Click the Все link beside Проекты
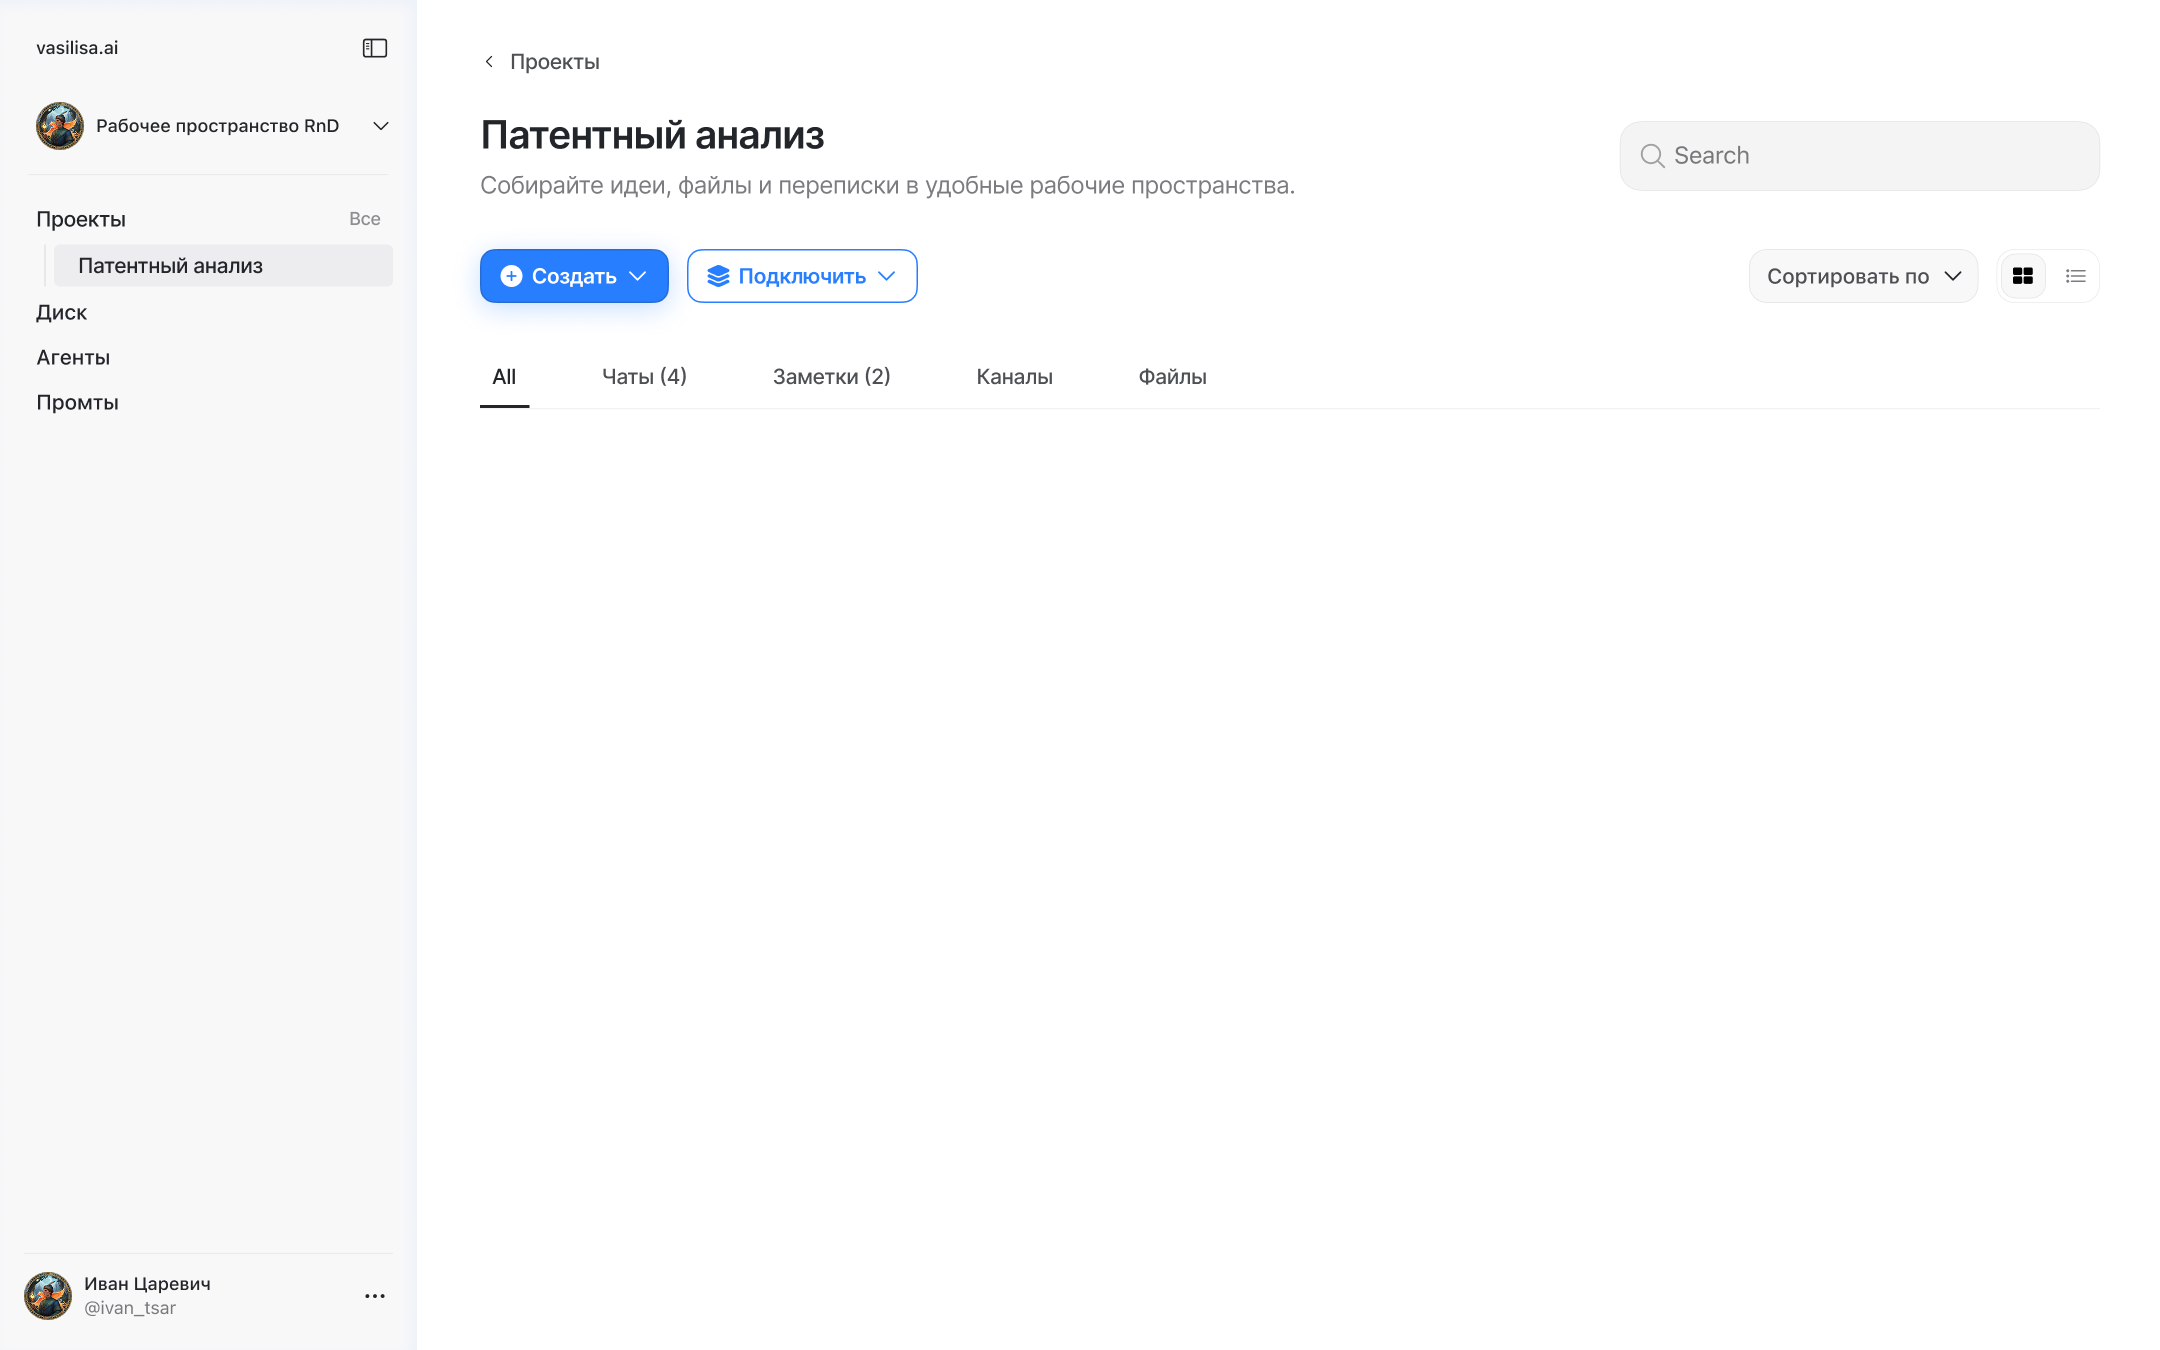The width and height of the screenshot is (2160, 1350). click(x=364, y=219)
